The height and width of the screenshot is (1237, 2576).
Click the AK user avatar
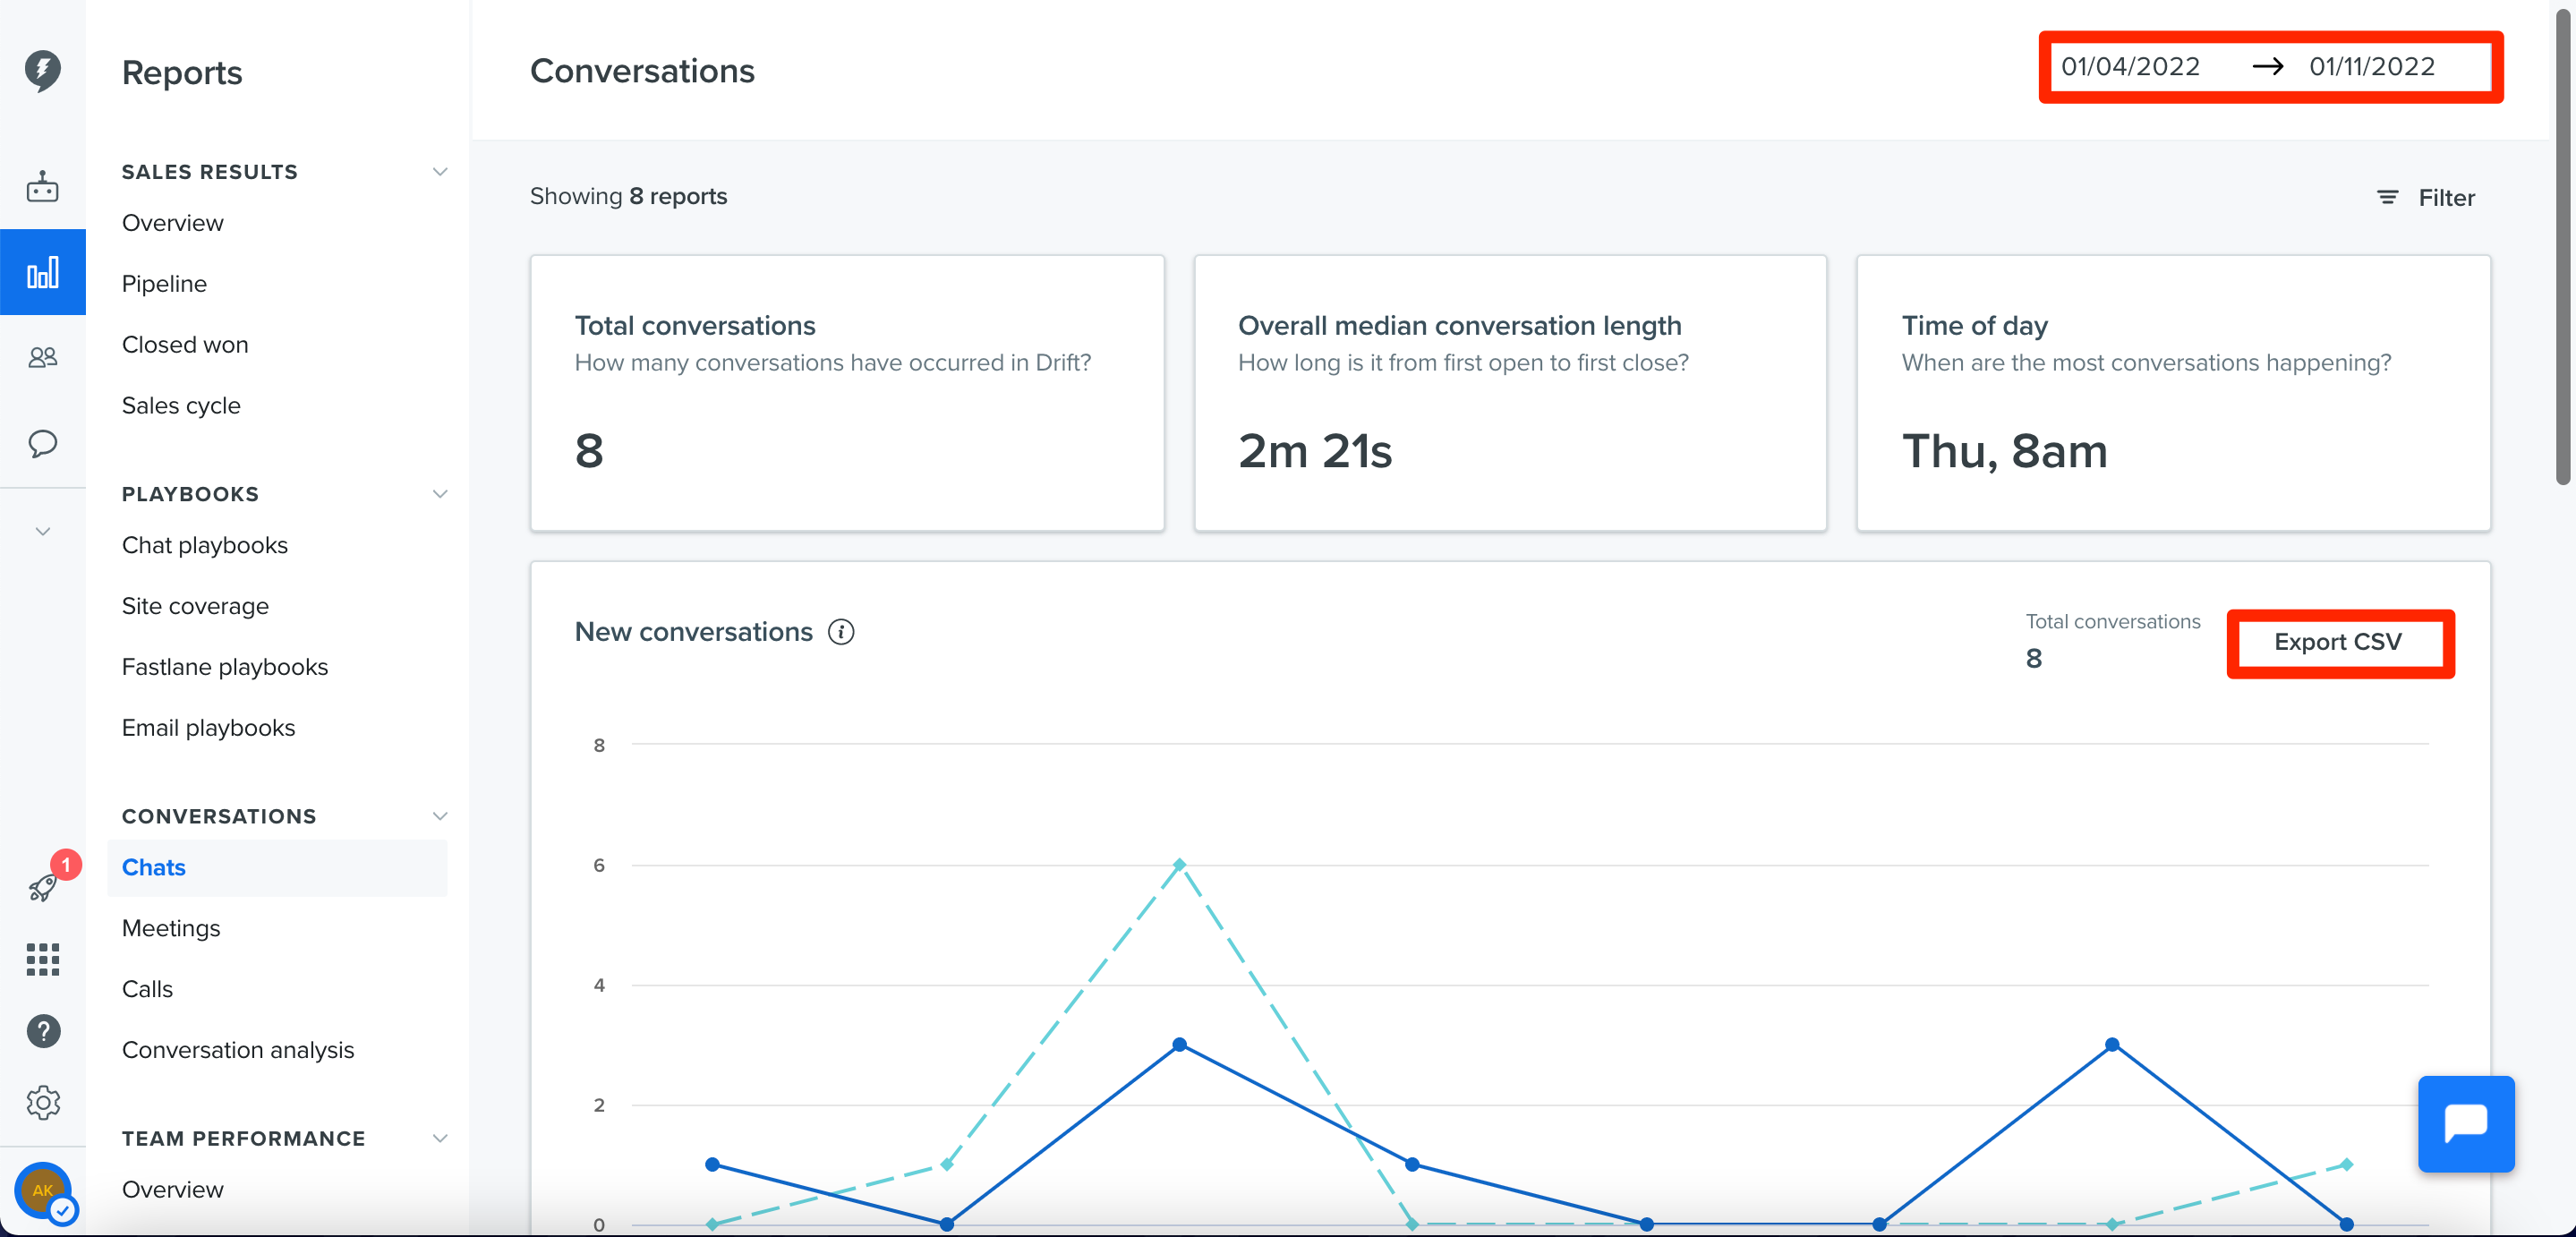[x=43, y=1190]
